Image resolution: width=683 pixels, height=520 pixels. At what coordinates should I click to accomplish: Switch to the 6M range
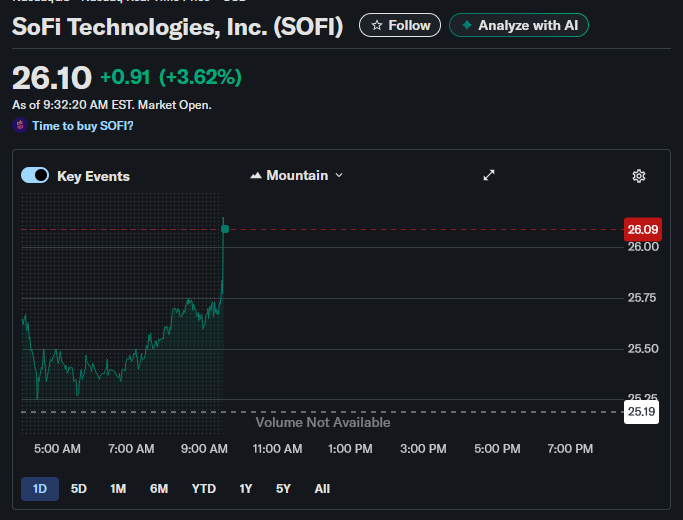pos(159,489)
